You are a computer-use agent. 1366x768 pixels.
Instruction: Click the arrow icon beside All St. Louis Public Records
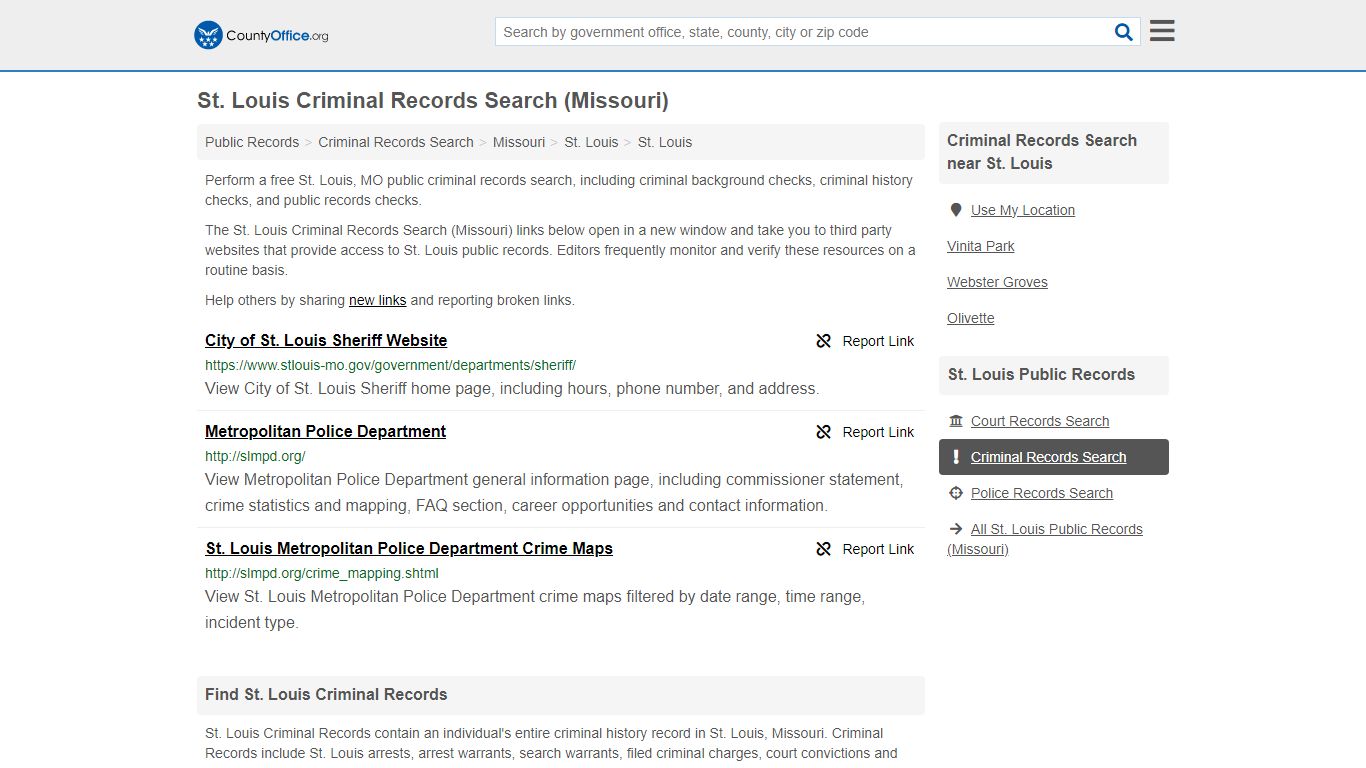tap(956, 529)
